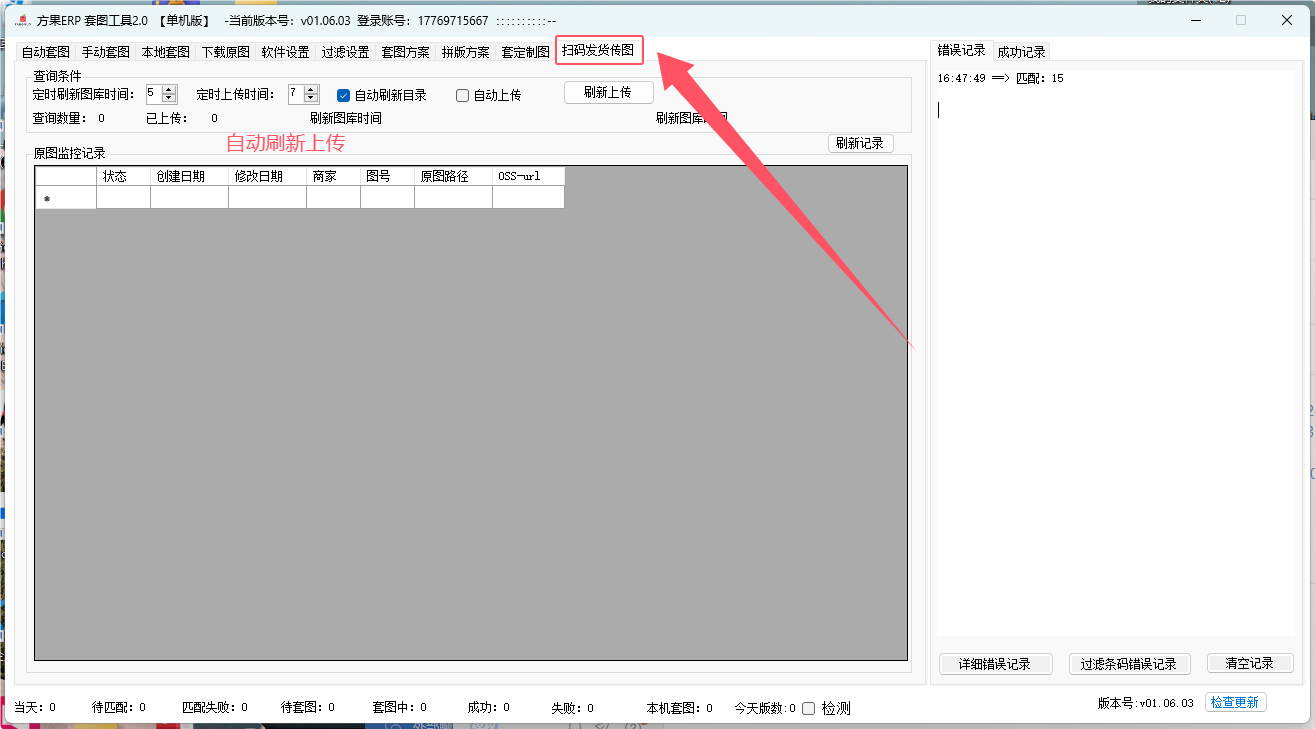
Task: Select the 扫码发货传图 tab
Action: coord(598,50)
